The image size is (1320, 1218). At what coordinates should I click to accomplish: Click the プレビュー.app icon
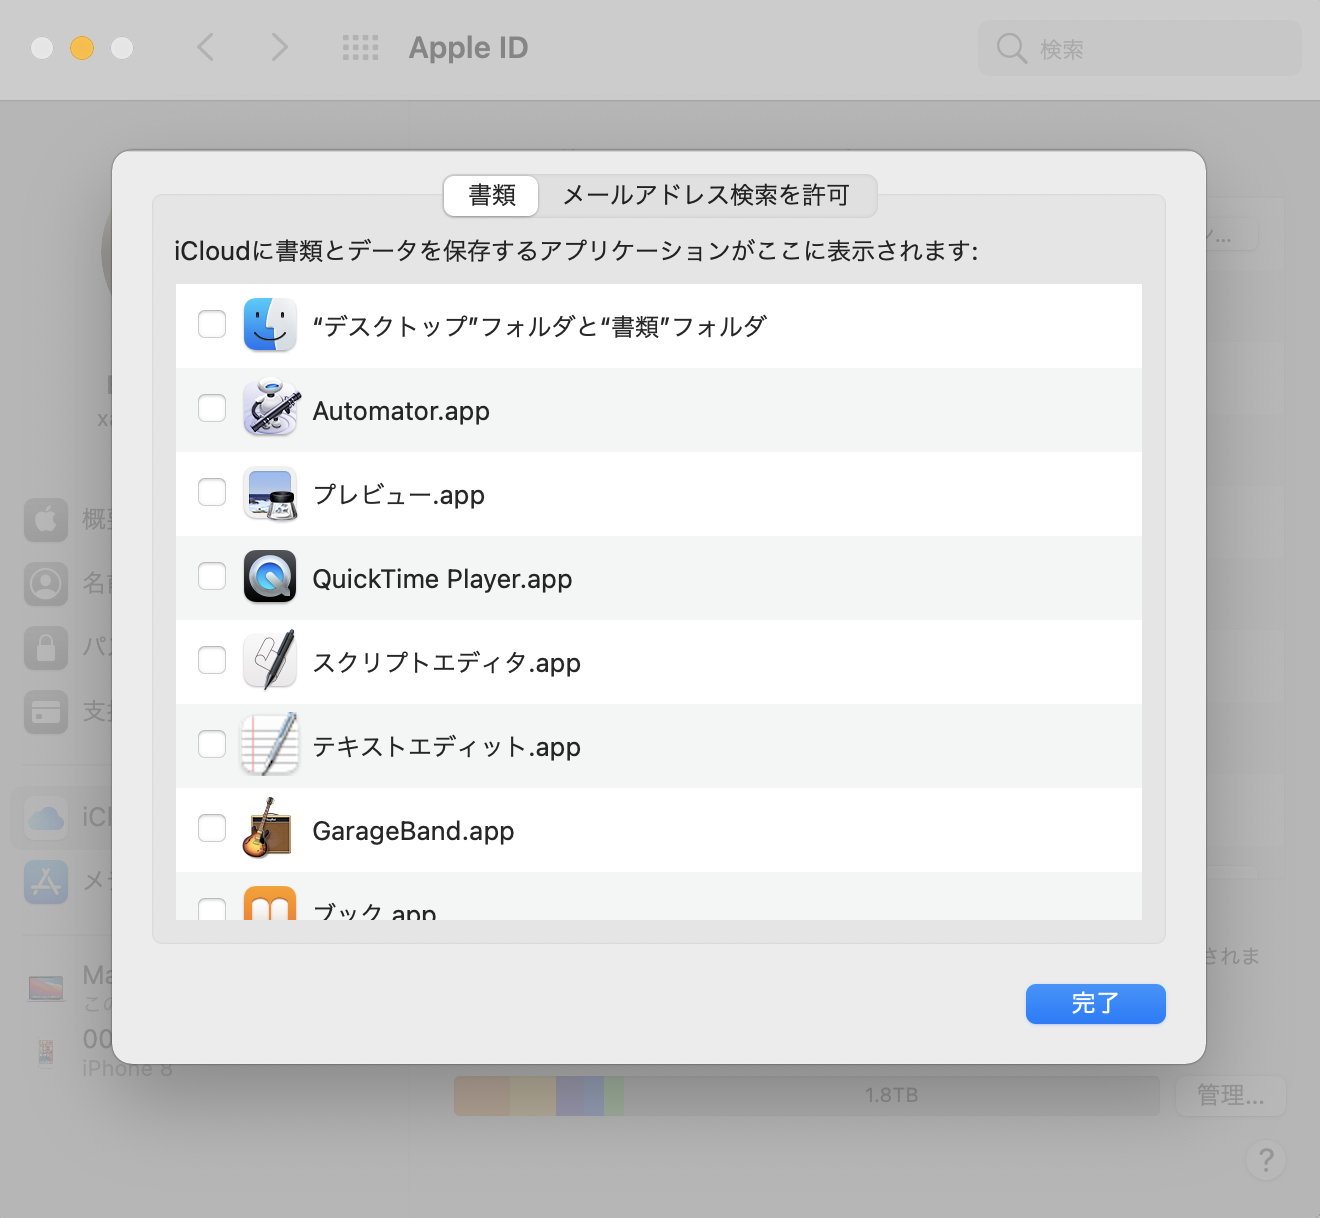270,493
